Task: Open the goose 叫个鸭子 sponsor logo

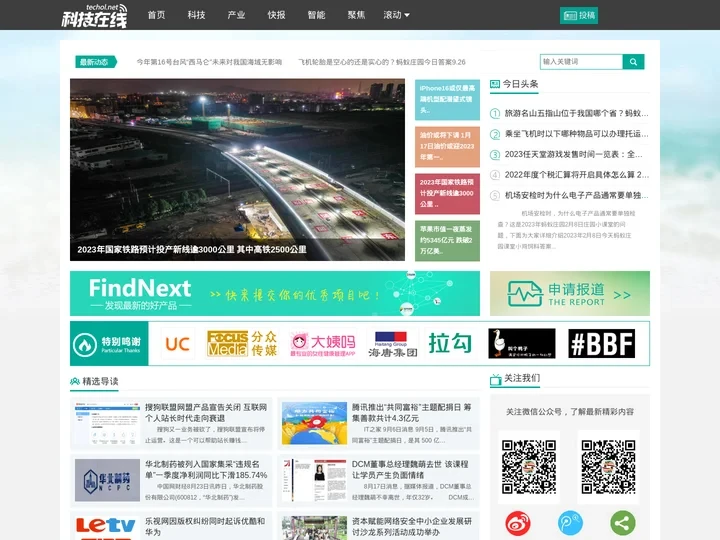Action: [522, 343]
